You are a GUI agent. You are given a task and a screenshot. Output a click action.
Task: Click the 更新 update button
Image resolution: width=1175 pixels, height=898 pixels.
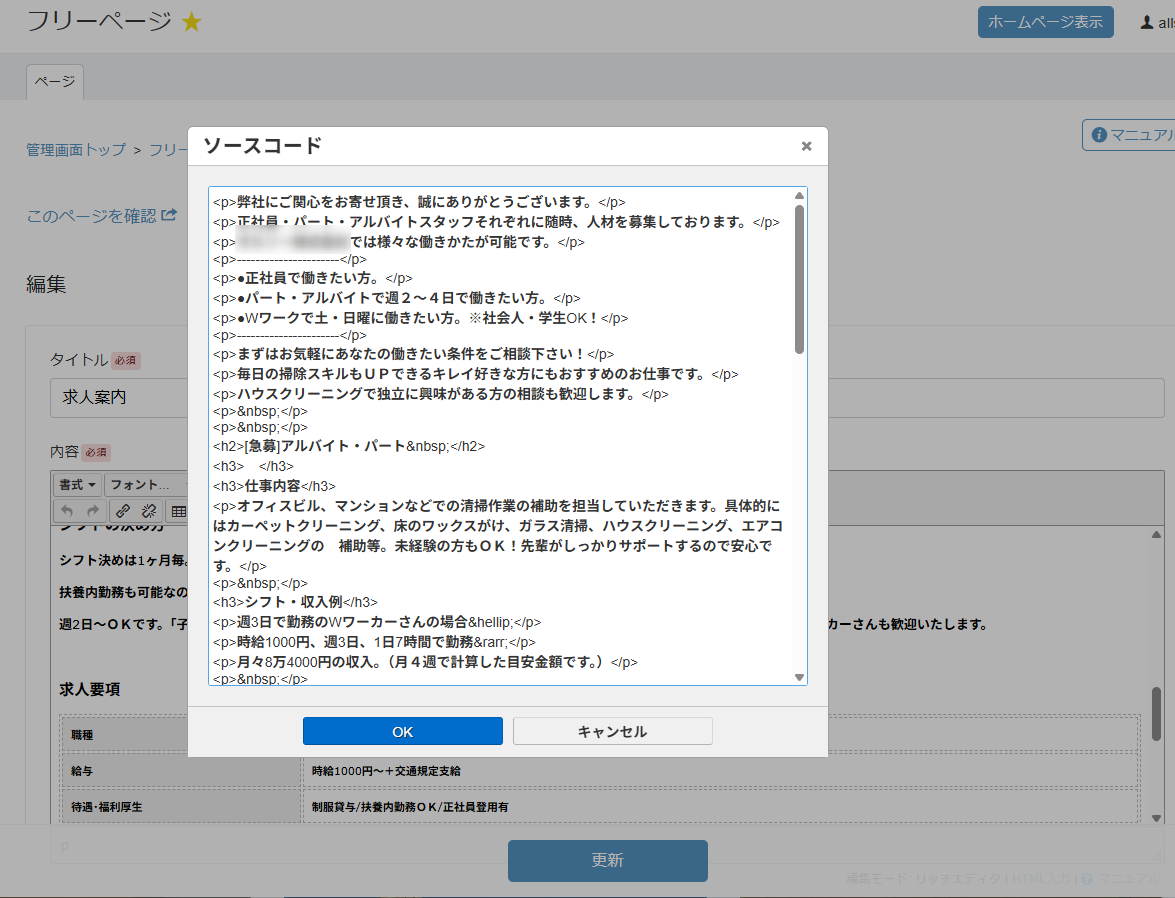[607, 860]
